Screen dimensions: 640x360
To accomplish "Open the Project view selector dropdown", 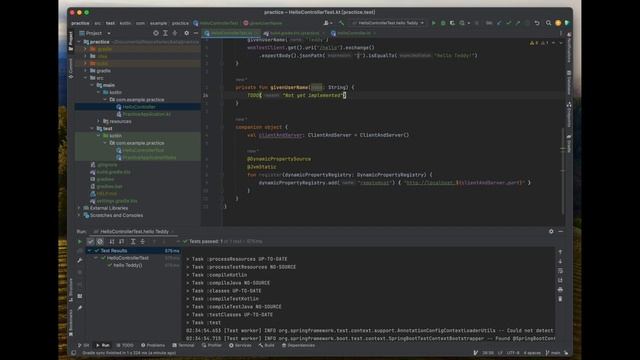I will (x=95, y=33).
